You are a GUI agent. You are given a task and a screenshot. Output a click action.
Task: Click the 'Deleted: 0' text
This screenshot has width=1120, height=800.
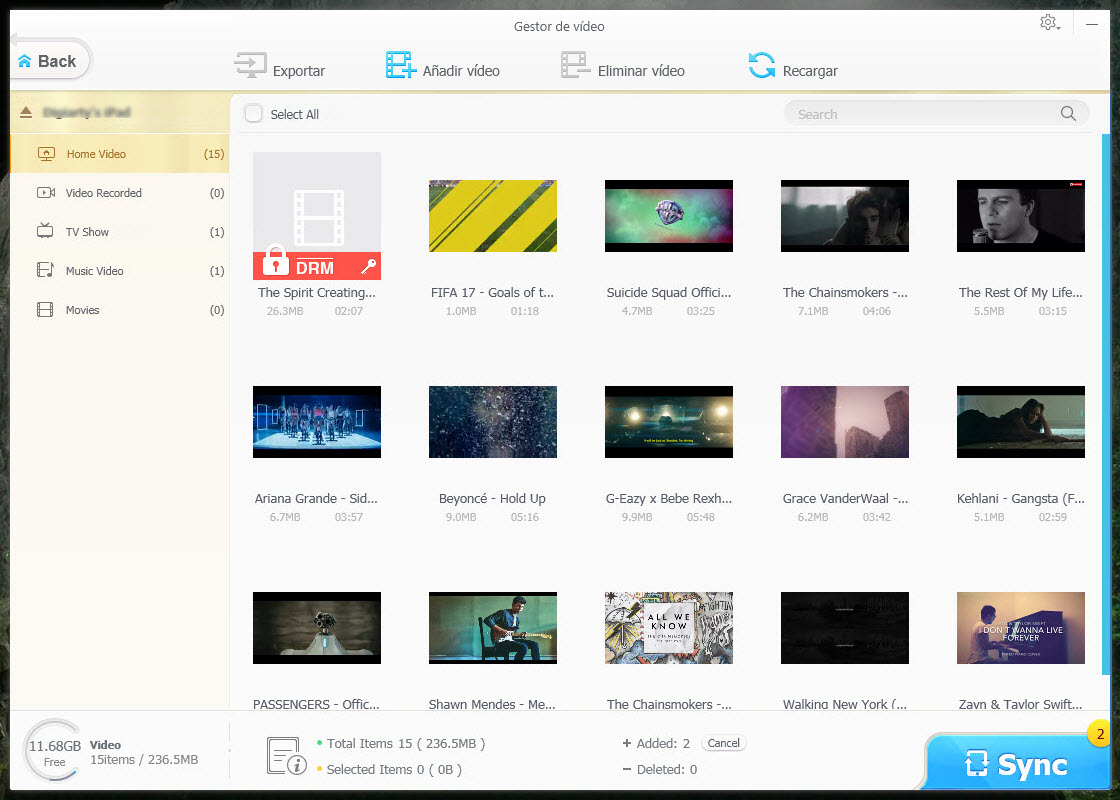[x=666, y=769]
